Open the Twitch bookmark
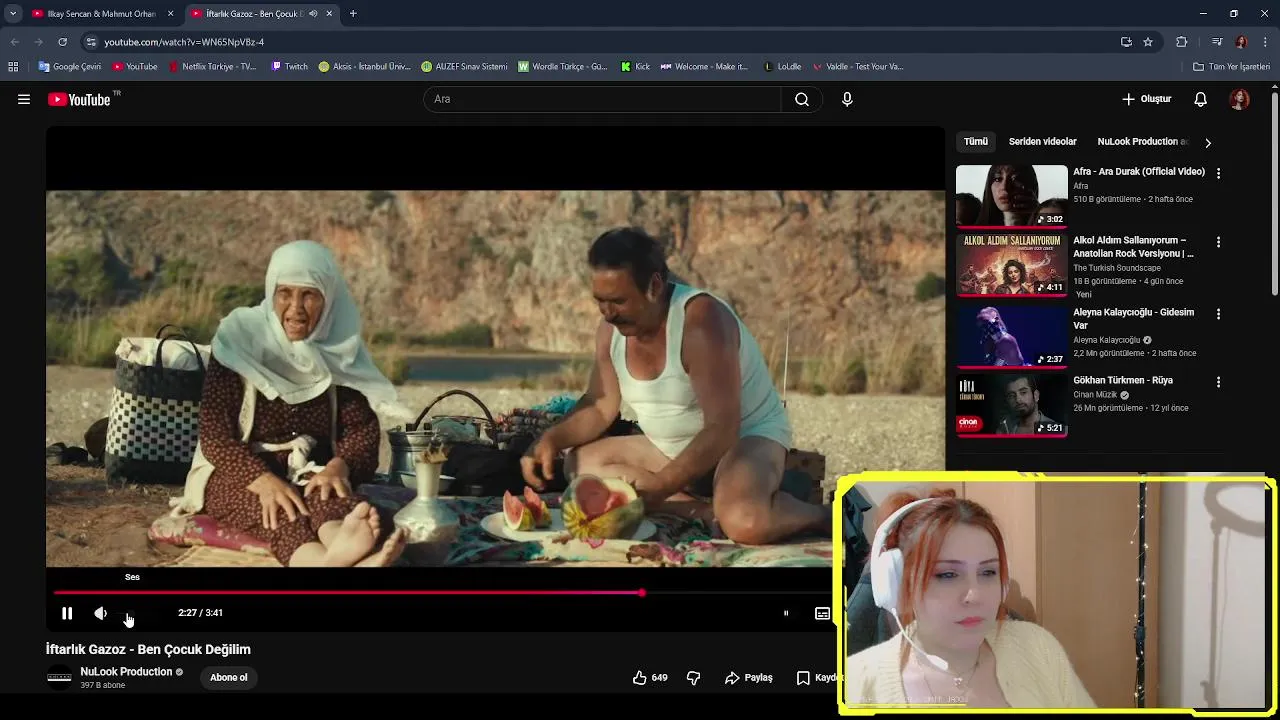 pos(290,67)
